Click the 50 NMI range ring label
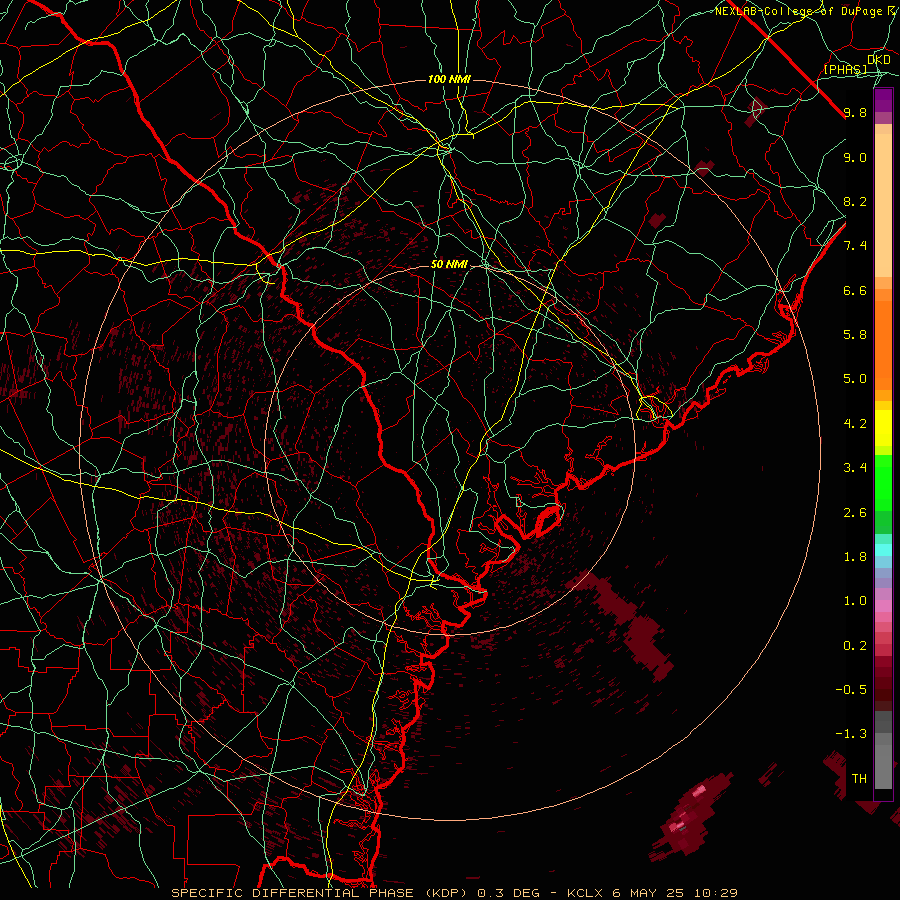This screenshot has height=900, width=900. pos(449,264)
